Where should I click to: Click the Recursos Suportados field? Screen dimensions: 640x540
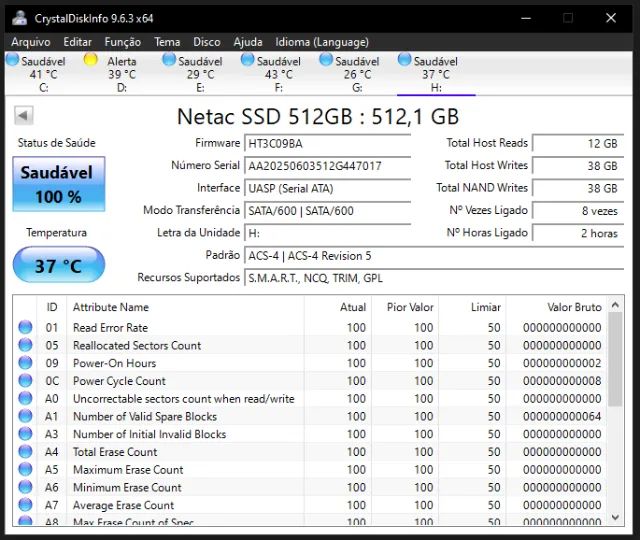(434, 278)
